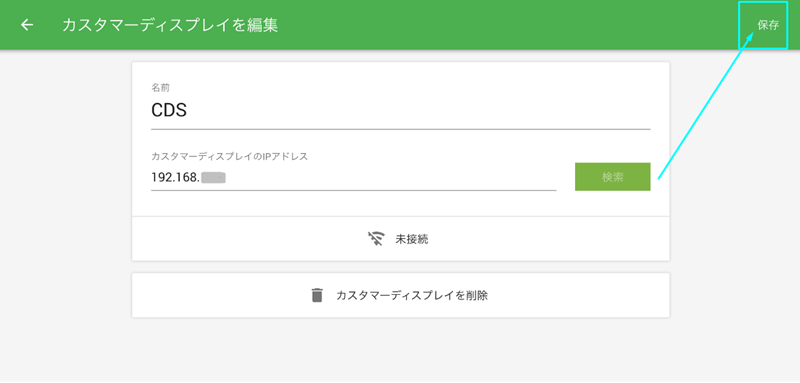This screenshot has width=800, height=383.
Task: Click the 名前 field label
Action: click(x=160, y=88)
